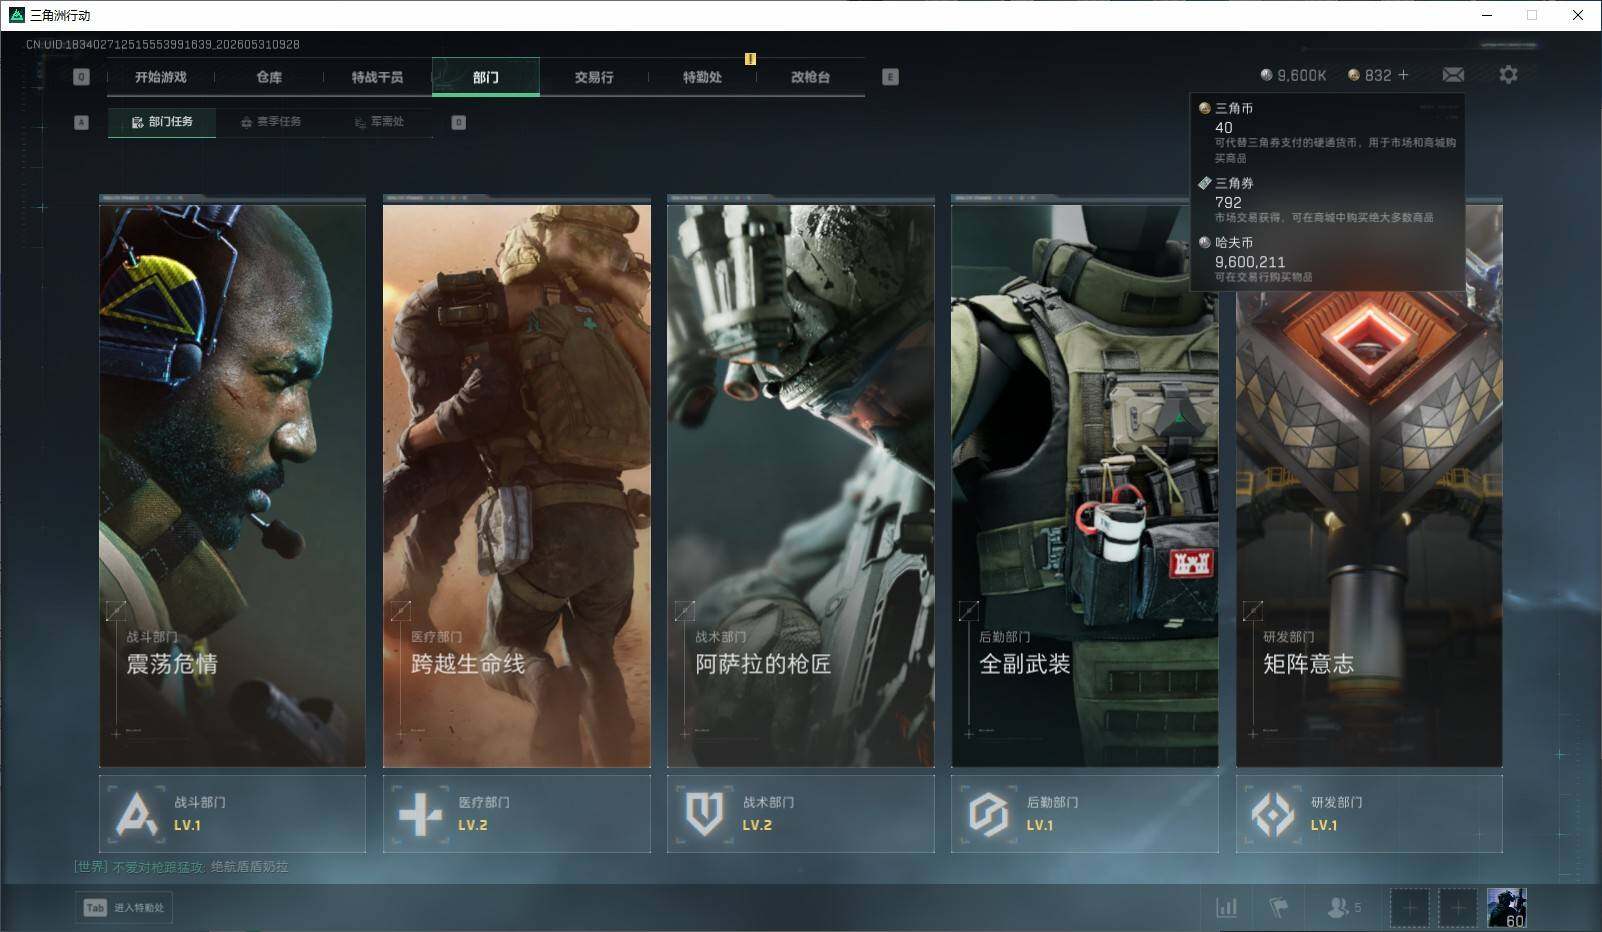The image size is (1602, 932).
Task: Click the 三角币 40 entry in tooltip
Action: pos(1328,132)
